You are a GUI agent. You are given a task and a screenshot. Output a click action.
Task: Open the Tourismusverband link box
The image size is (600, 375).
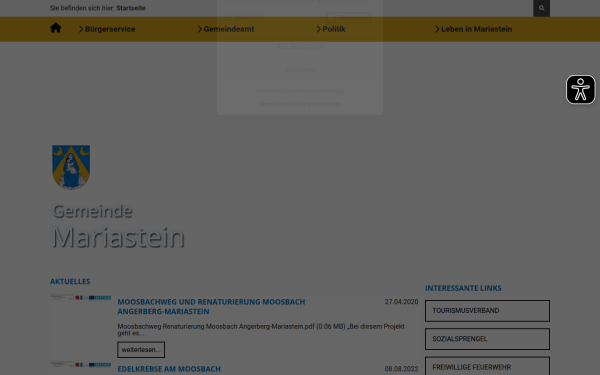[487, 311]
